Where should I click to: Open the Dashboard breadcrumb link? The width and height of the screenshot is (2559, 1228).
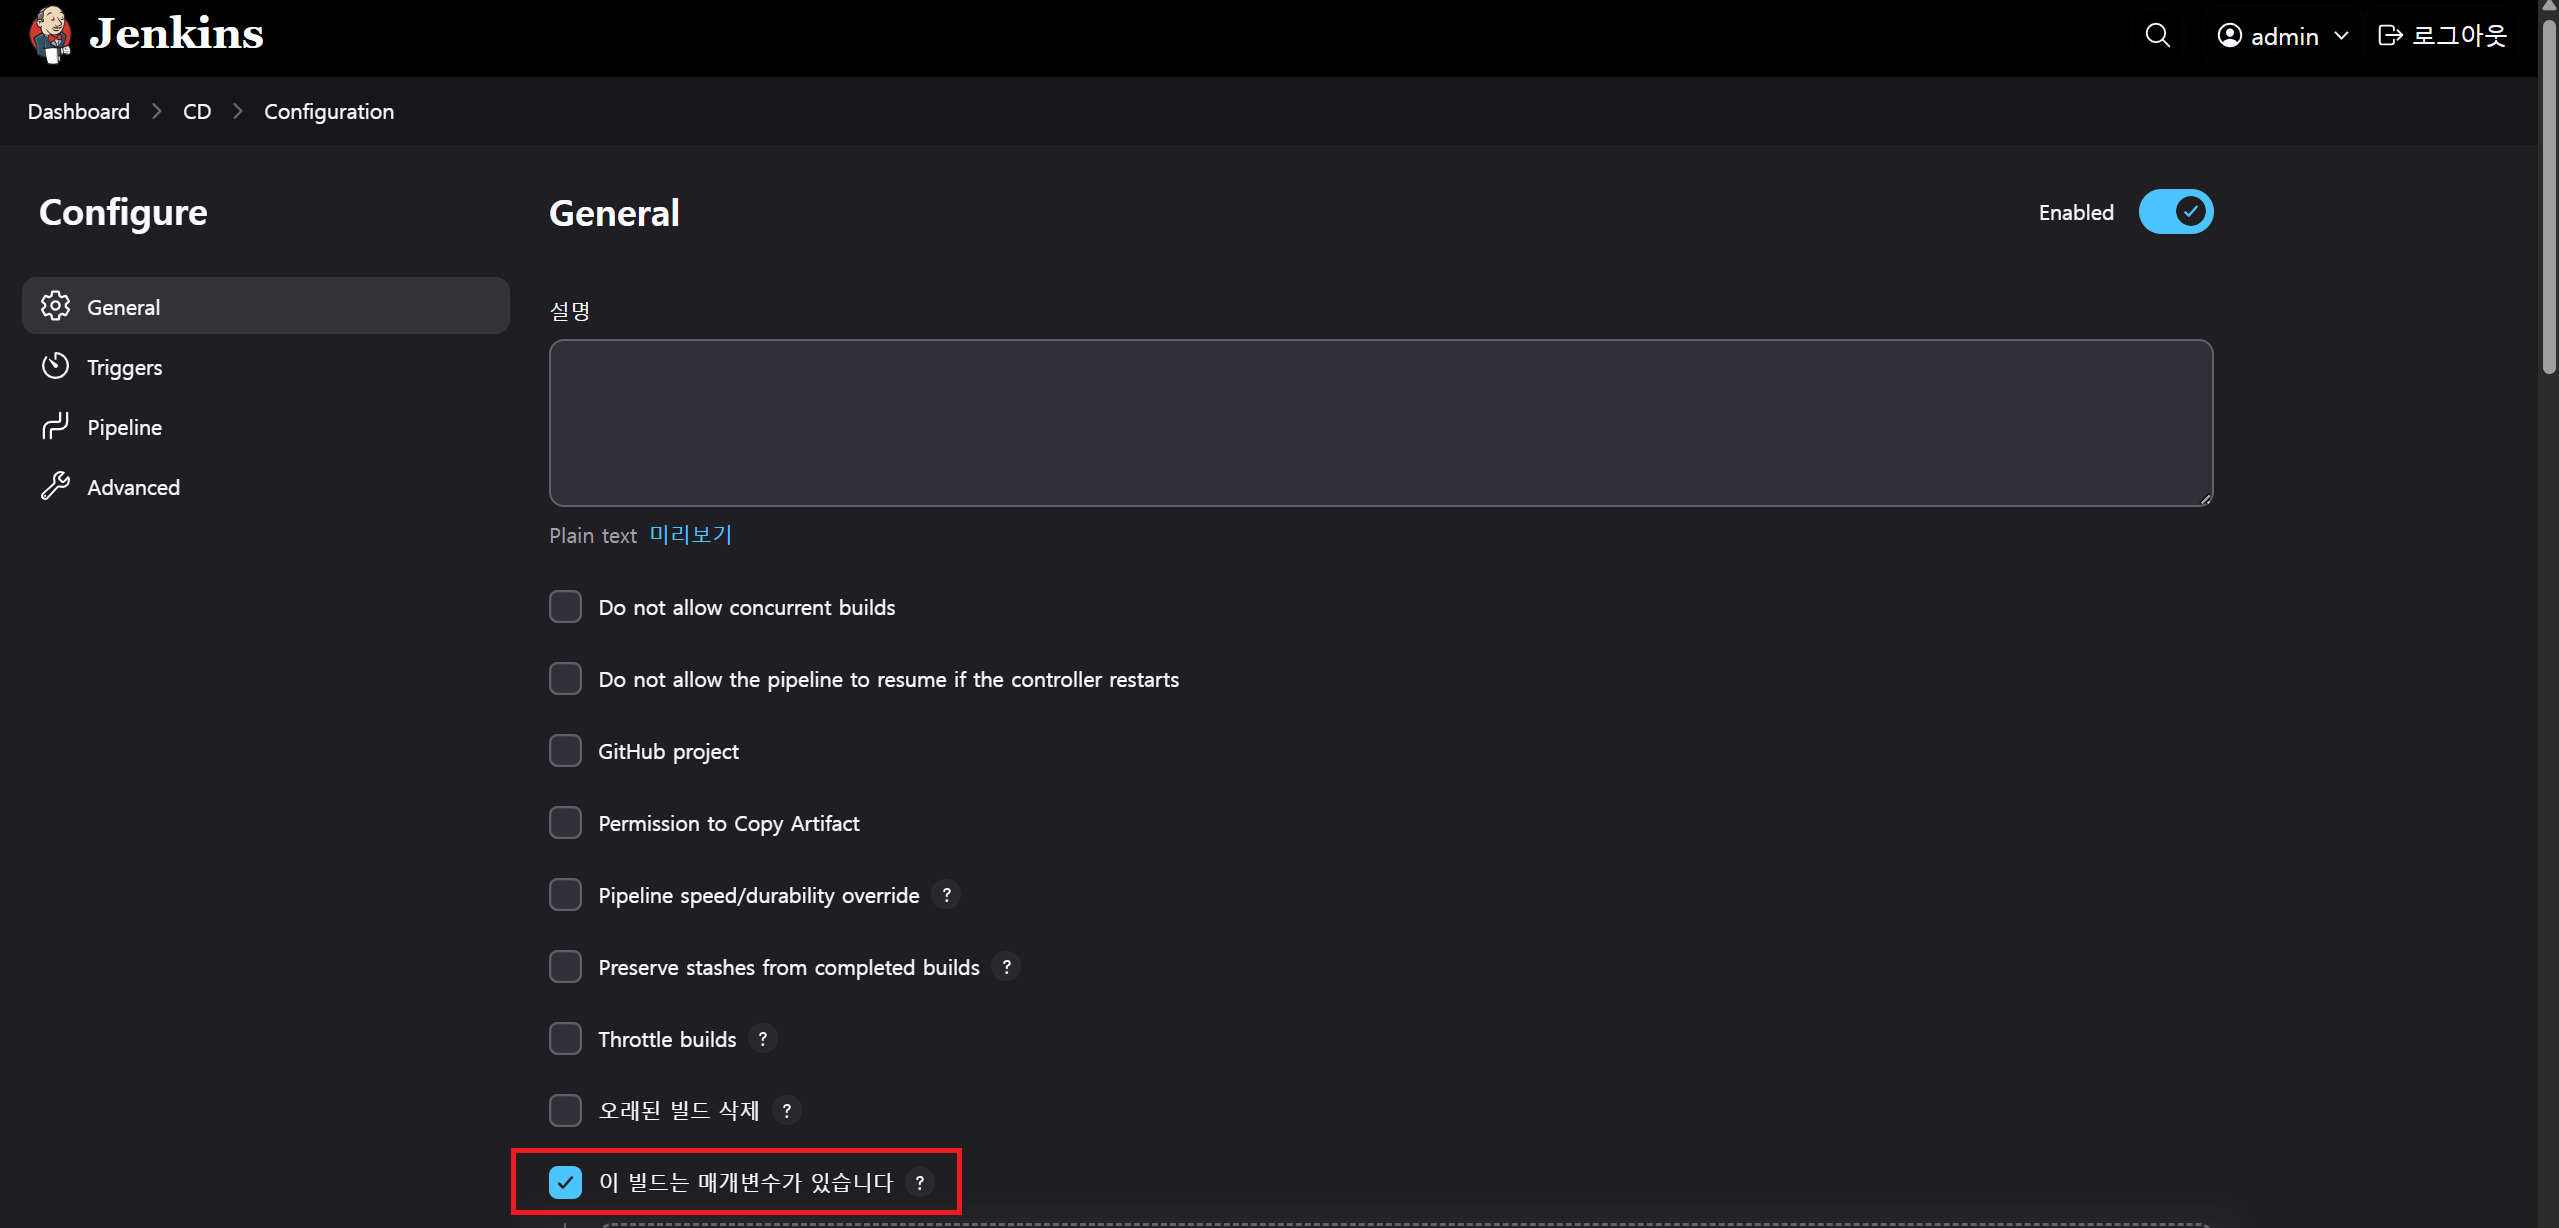pyautogui.click(x=79, y=112)
